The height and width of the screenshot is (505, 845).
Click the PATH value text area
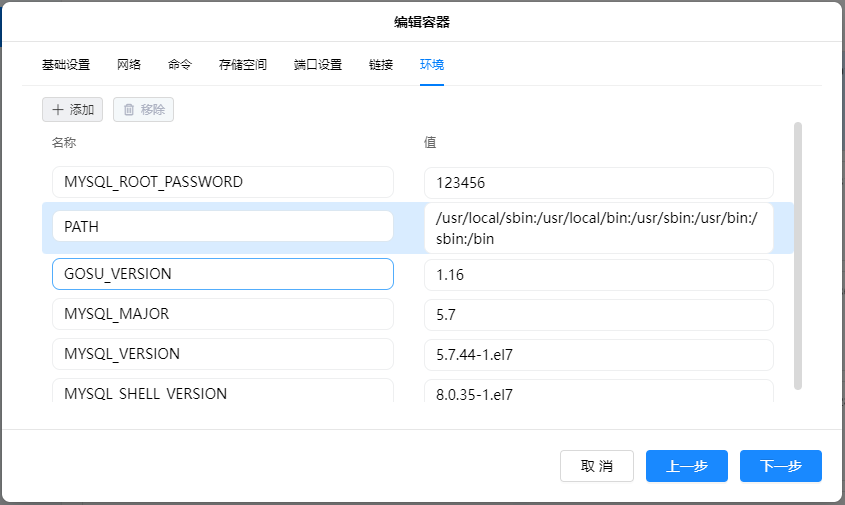click(x=598, y=228)
